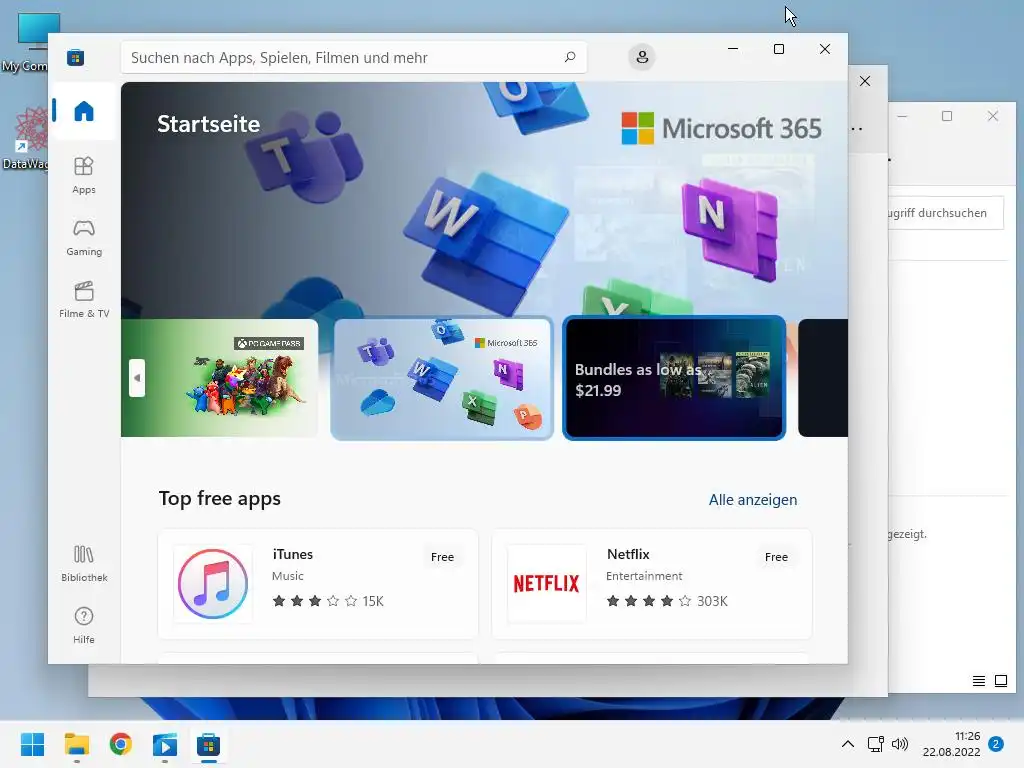Viewport: 1024px width, 768px height.
Task: Open the notification badge showing 2
Action: [996, 744]
